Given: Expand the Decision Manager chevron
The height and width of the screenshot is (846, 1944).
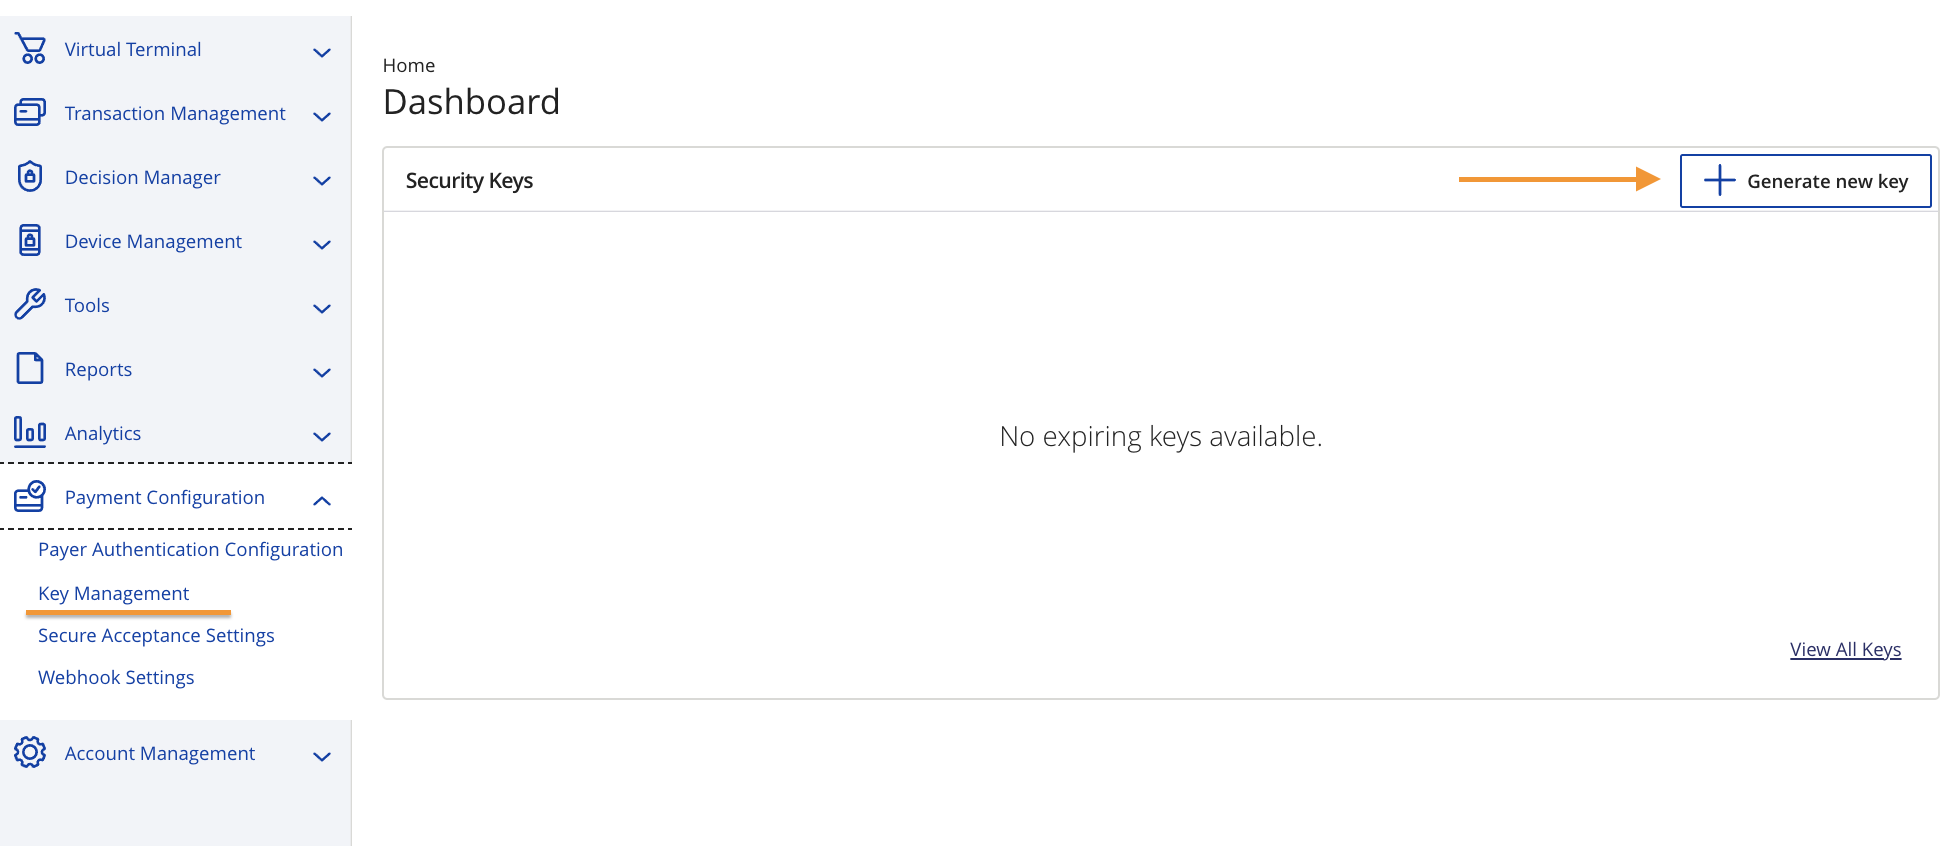Looking at the screenshot, I should (322, 180).
